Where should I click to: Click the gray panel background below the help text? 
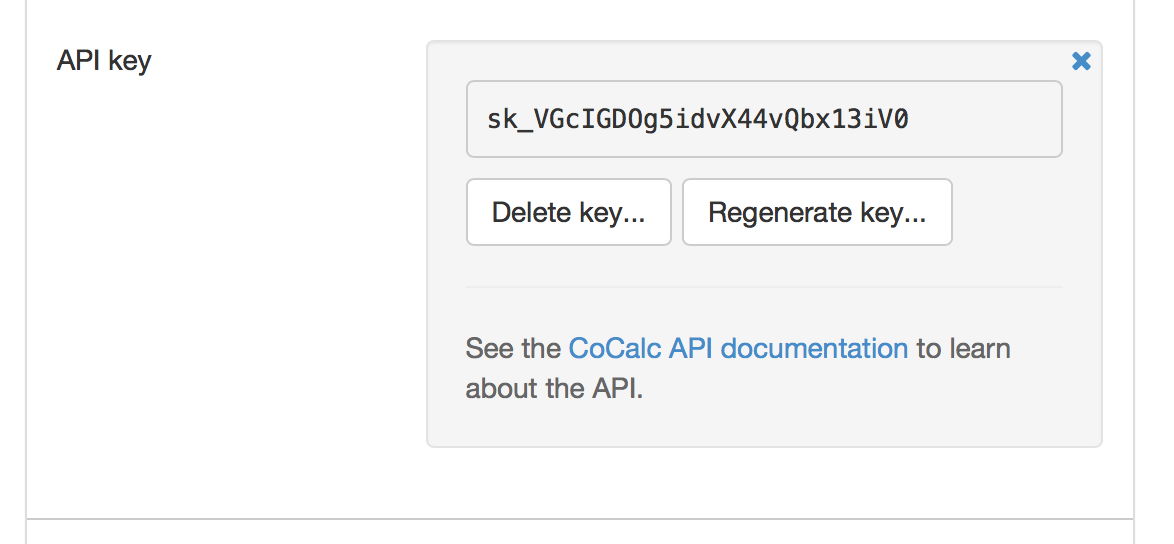click(764, 425)
